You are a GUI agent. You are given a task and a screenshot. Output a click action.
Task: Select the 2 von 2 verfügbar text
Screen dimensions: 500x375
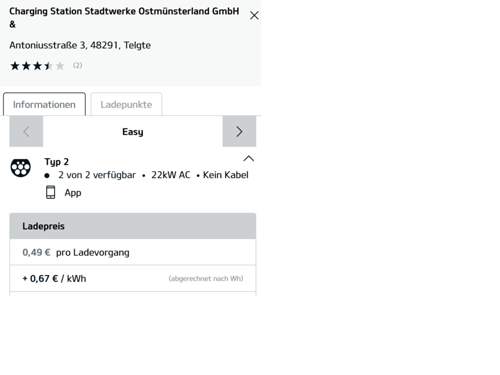coord(97,175)
